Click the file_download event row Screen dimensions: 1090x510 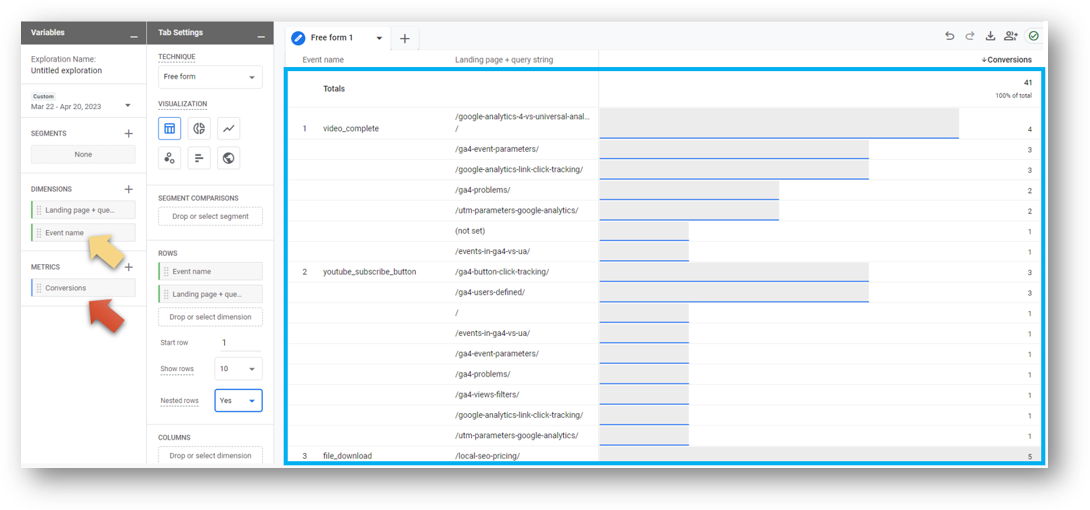click(x=348, y=456)
